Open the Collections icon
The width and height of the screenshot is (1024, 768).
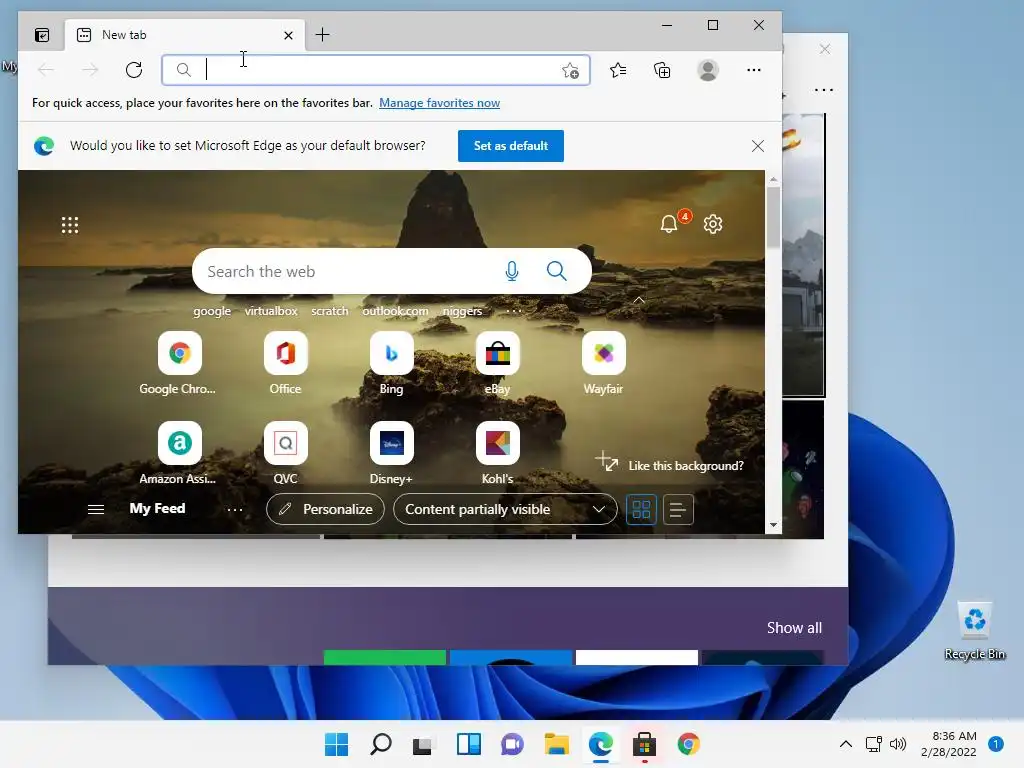tap(662, 70)
